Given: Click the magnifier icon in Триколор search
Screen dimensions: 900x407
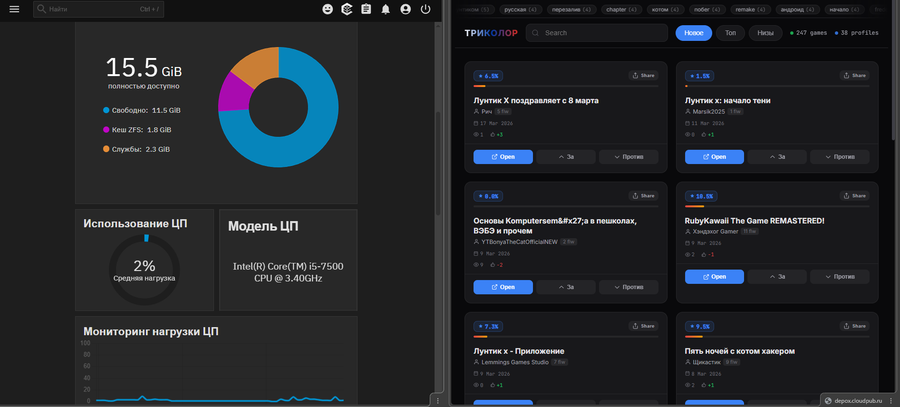Looking at the screenshot, I should [536, 33].
